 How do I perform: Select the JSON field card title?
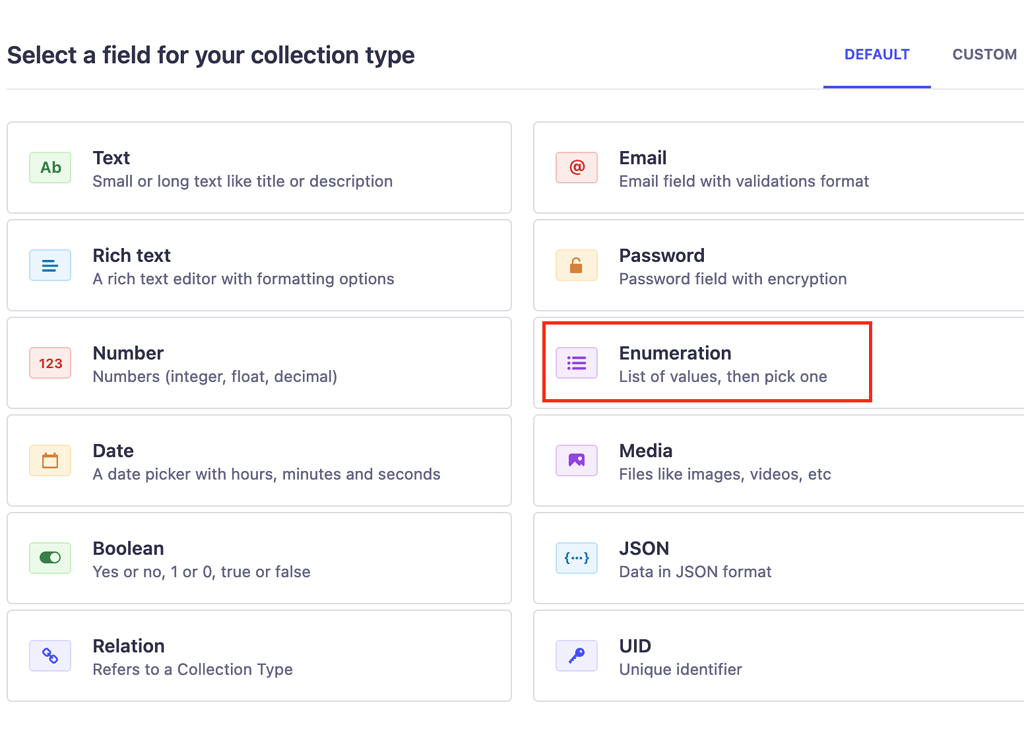pyautogui.click(x=644, y=548)
